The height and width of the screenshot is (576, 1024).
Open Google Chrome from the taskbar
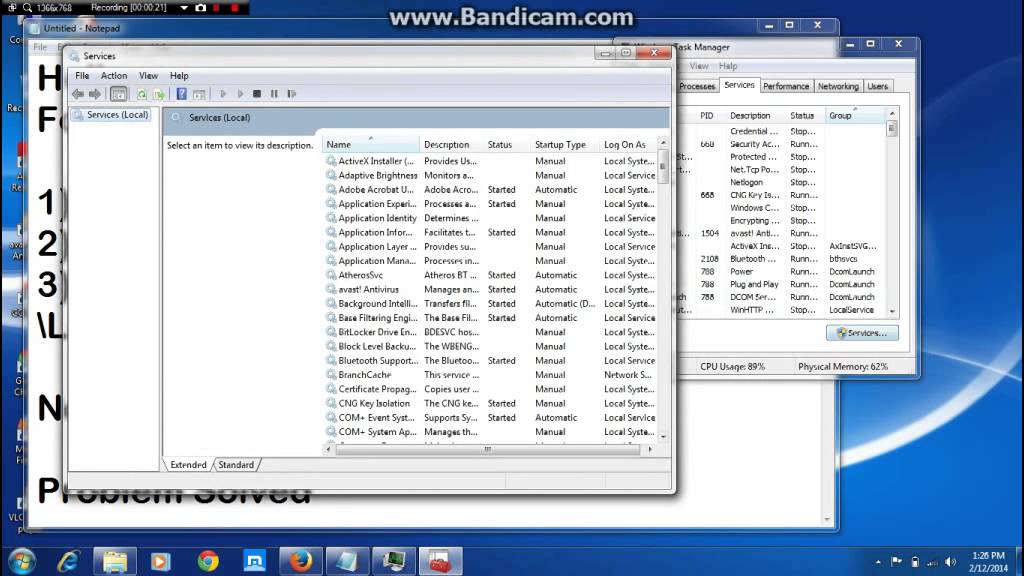click(208, 561)
